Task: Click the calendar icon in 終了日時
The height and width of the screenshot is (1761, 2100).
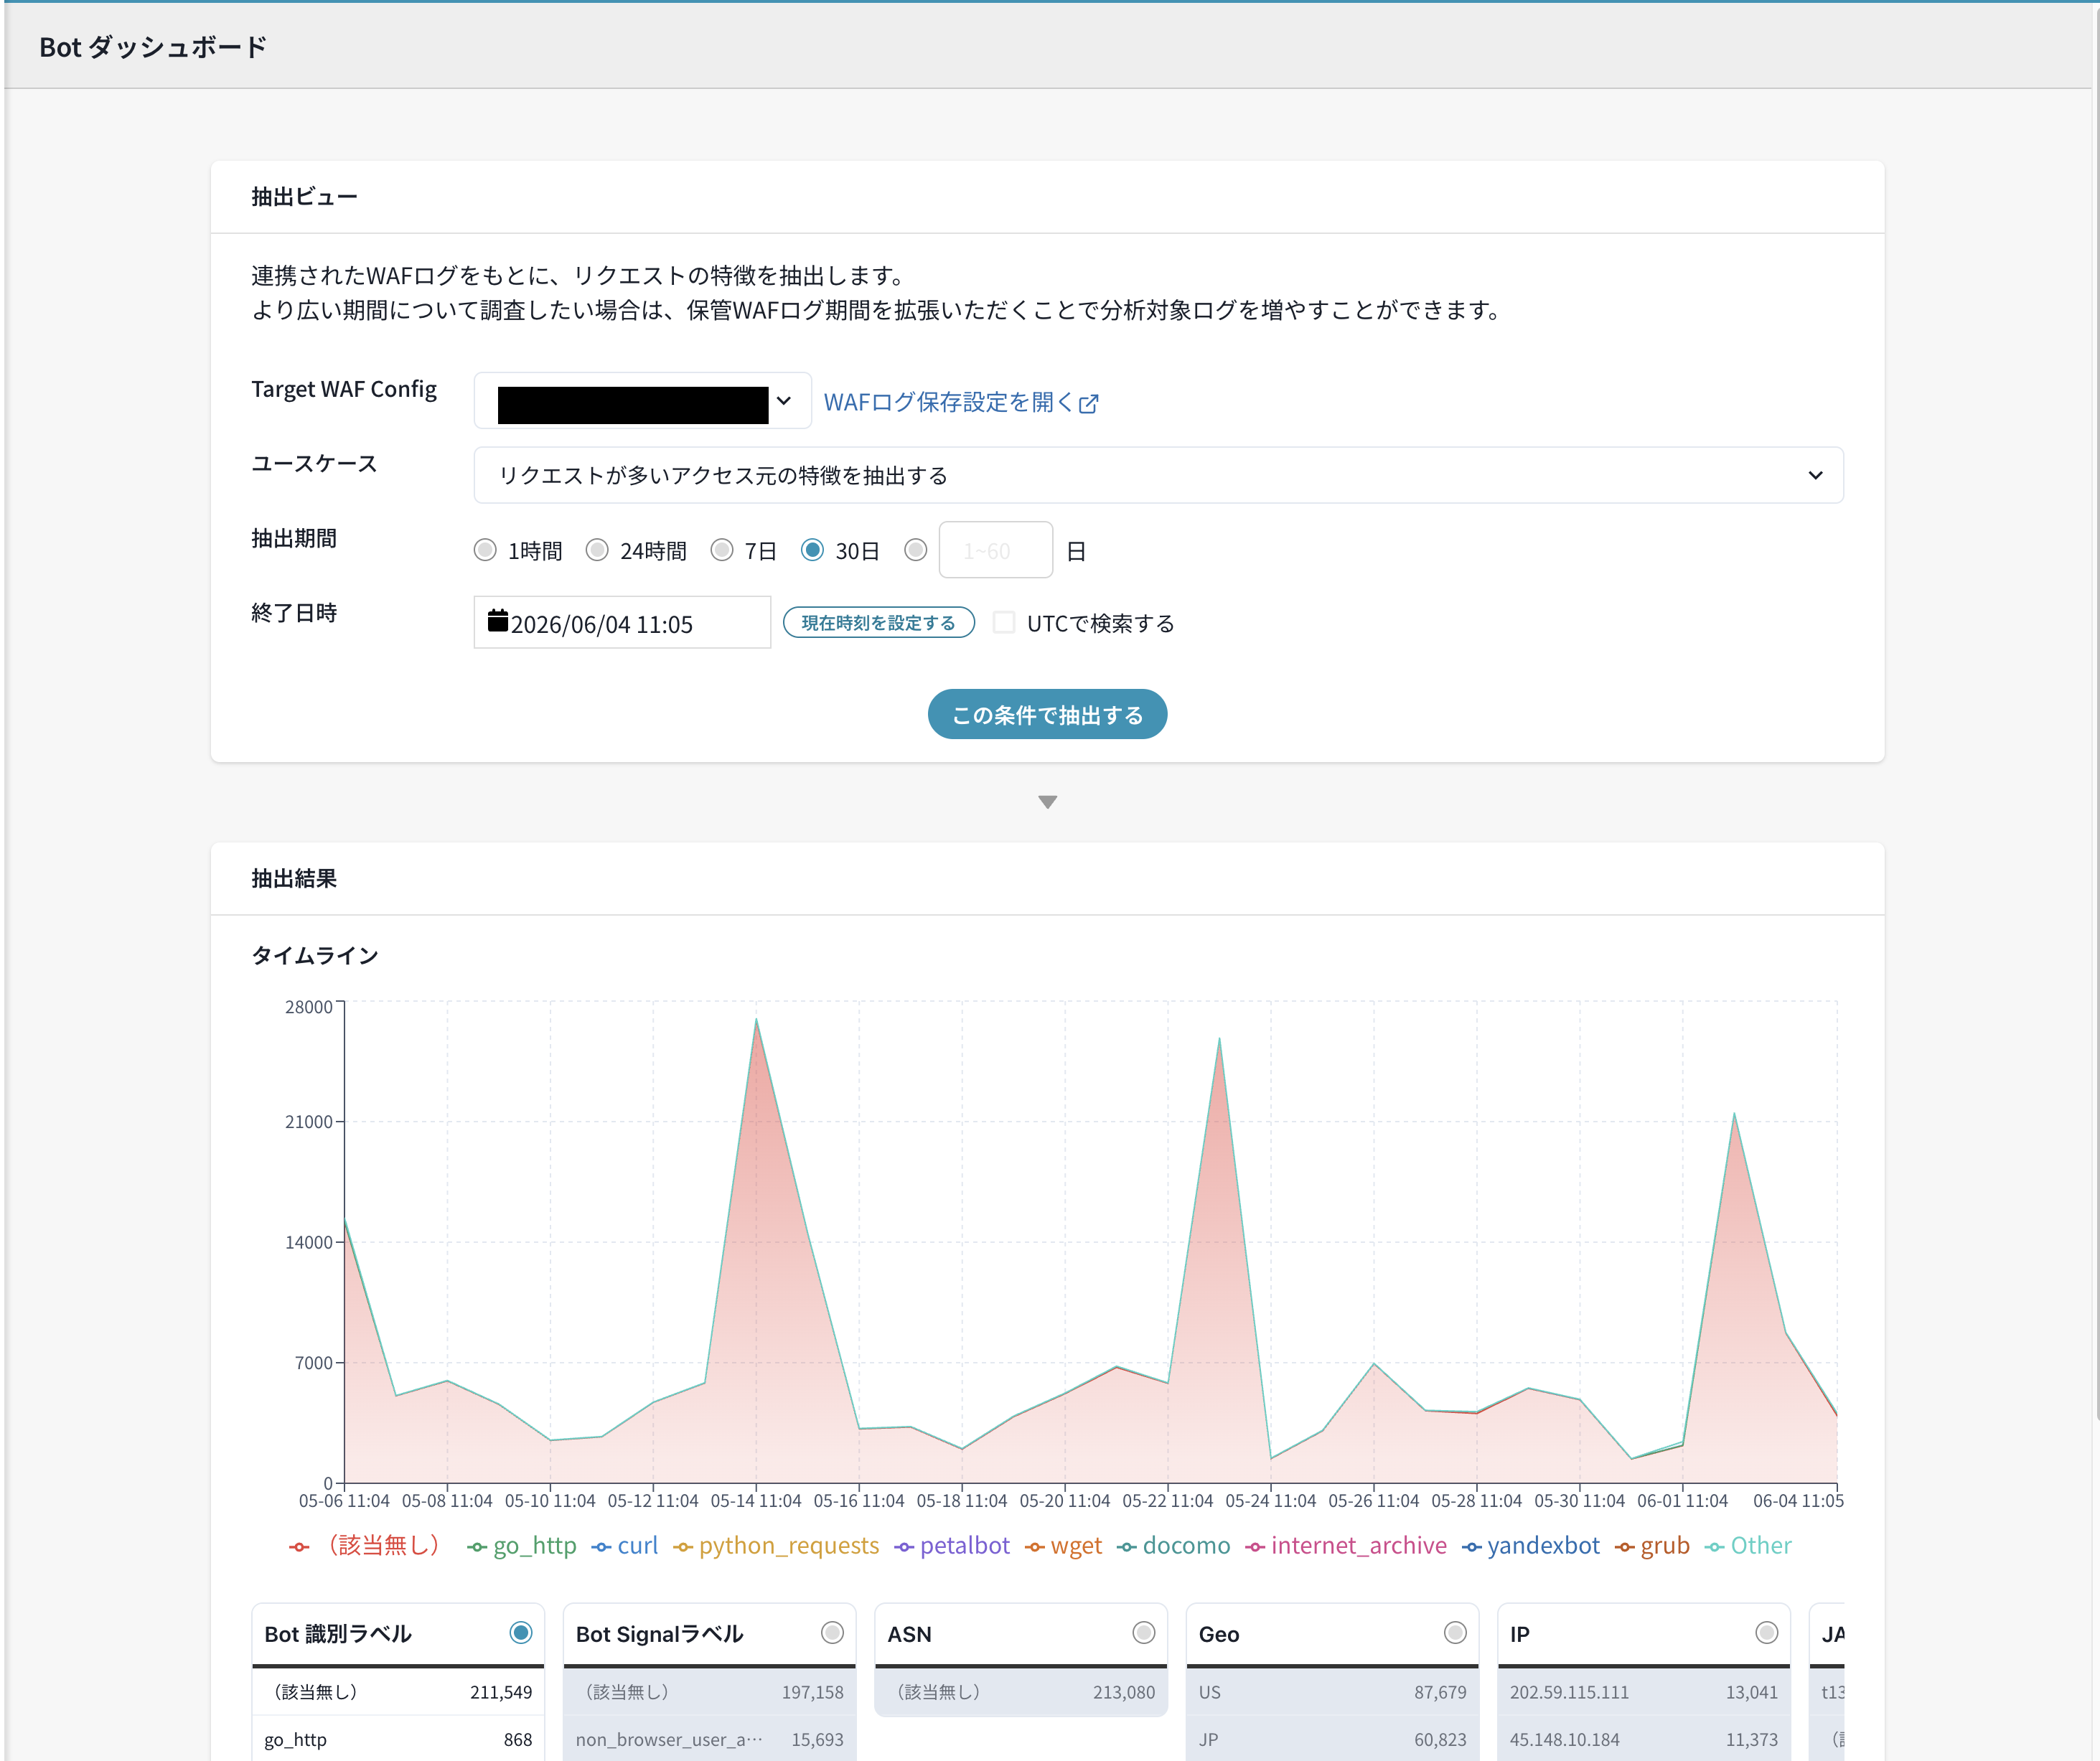Action: click(497, 621)
